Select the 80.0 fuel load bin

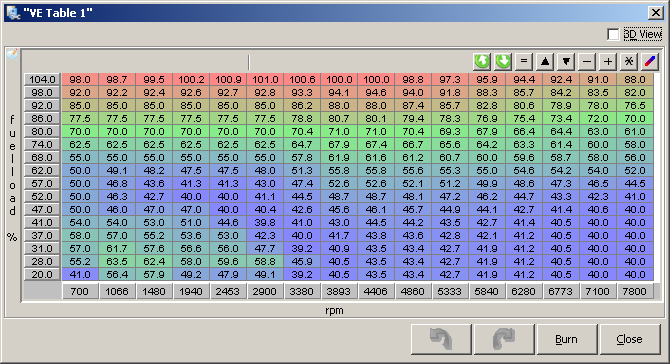point(42,132)
